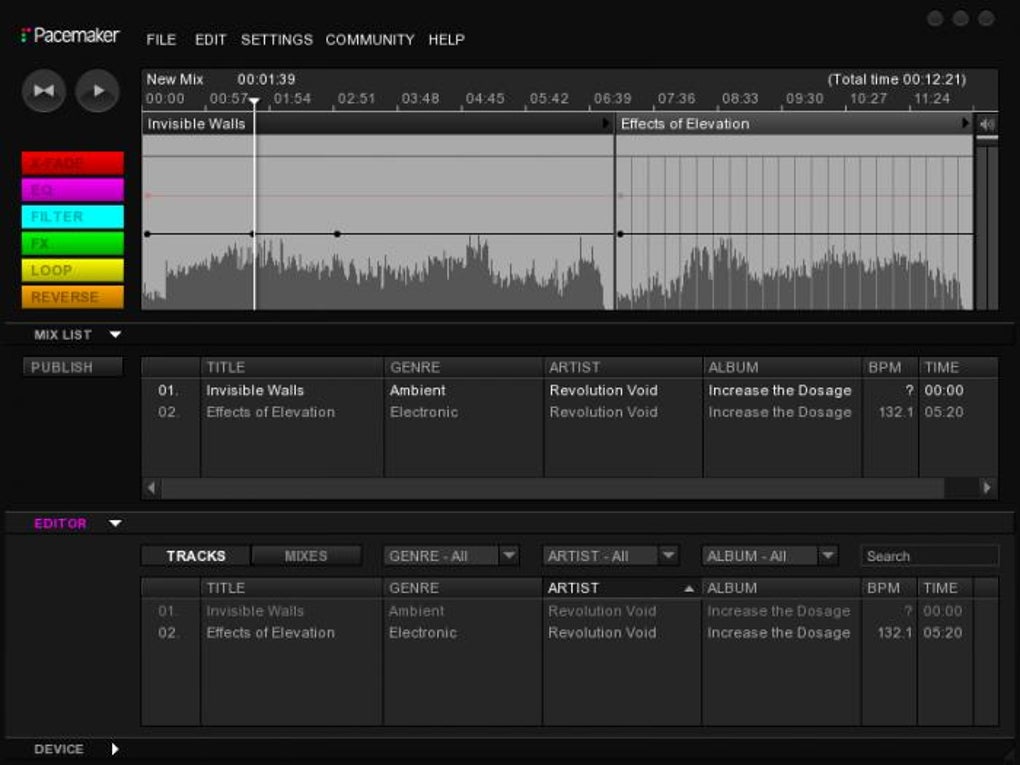This screenshot has height=765, width=1020.
Task: Sort editor tracks by TIME column
Action: click(x=945, y=588)
